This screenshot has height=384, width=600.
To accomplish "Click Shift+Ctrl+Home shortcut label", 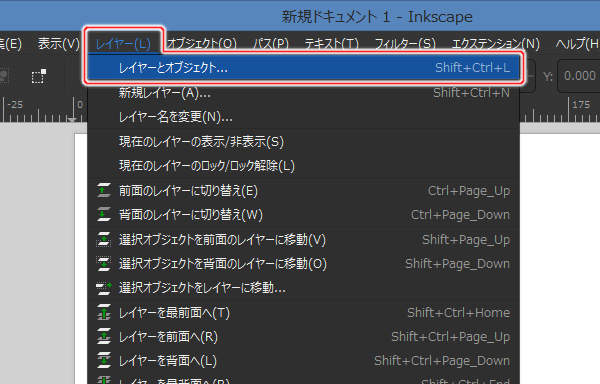I will click(458, 313).
